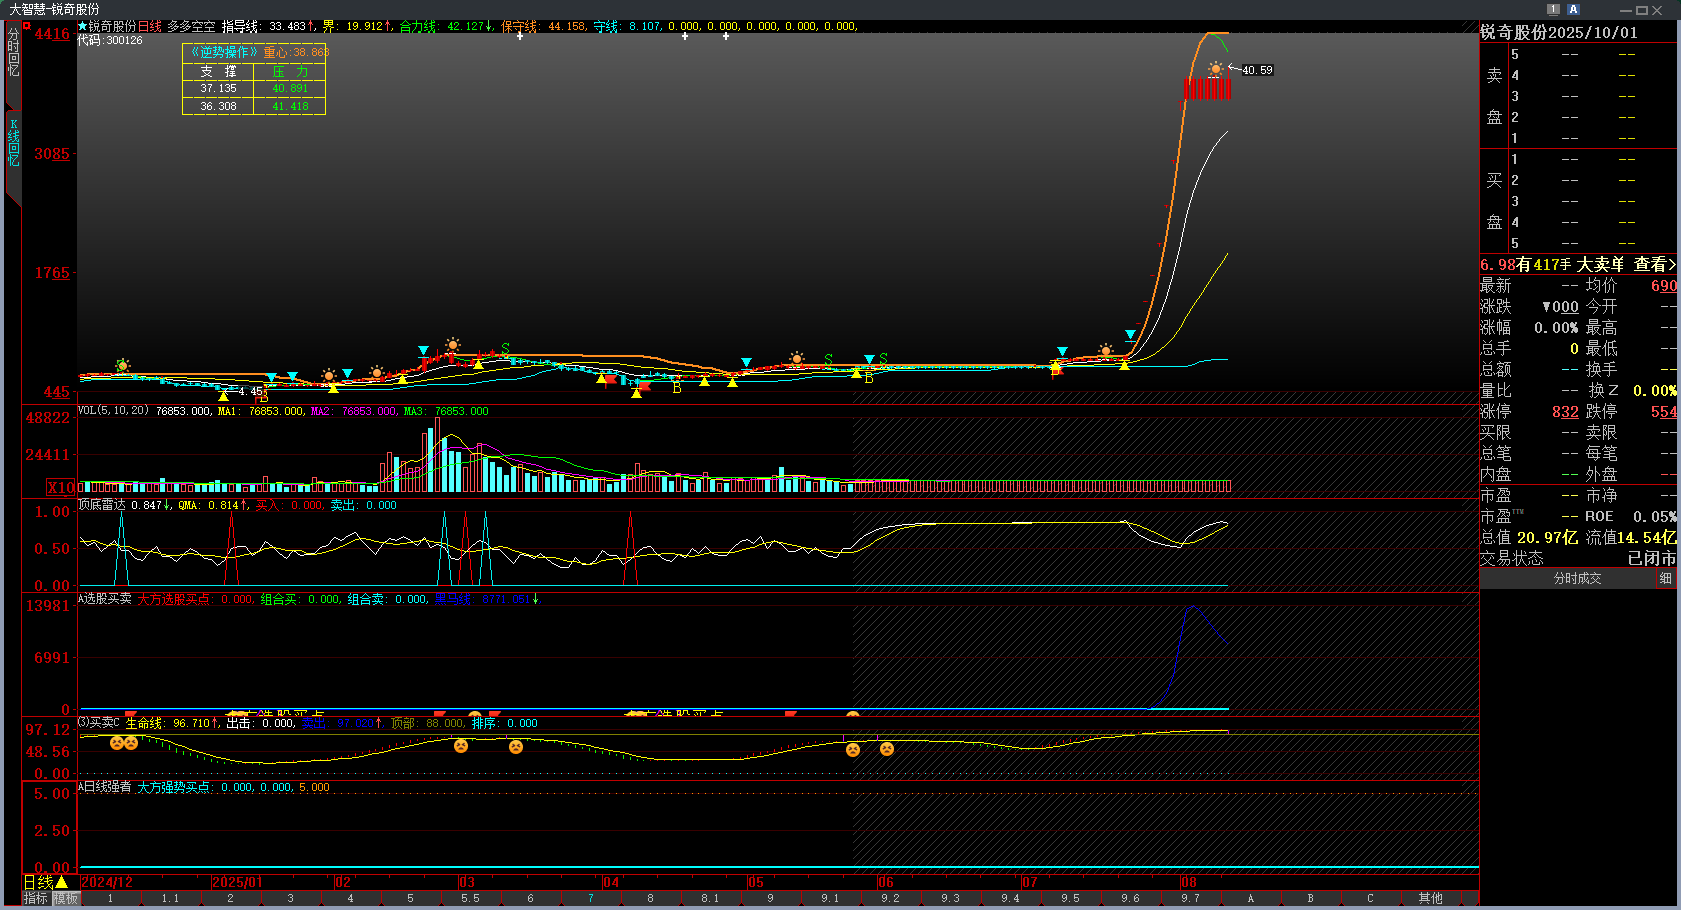
Task: Select the 指标 tab at bottom left
Action: (x=36, y=898)
